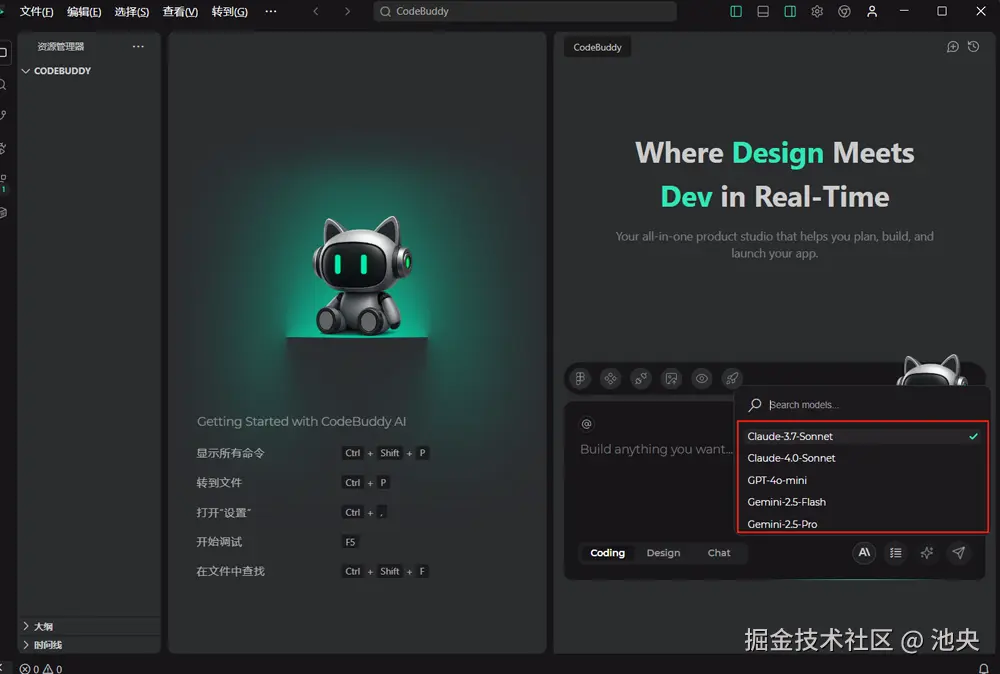
Task: Open the 查看(V) menu
Action: coord(180,11)
